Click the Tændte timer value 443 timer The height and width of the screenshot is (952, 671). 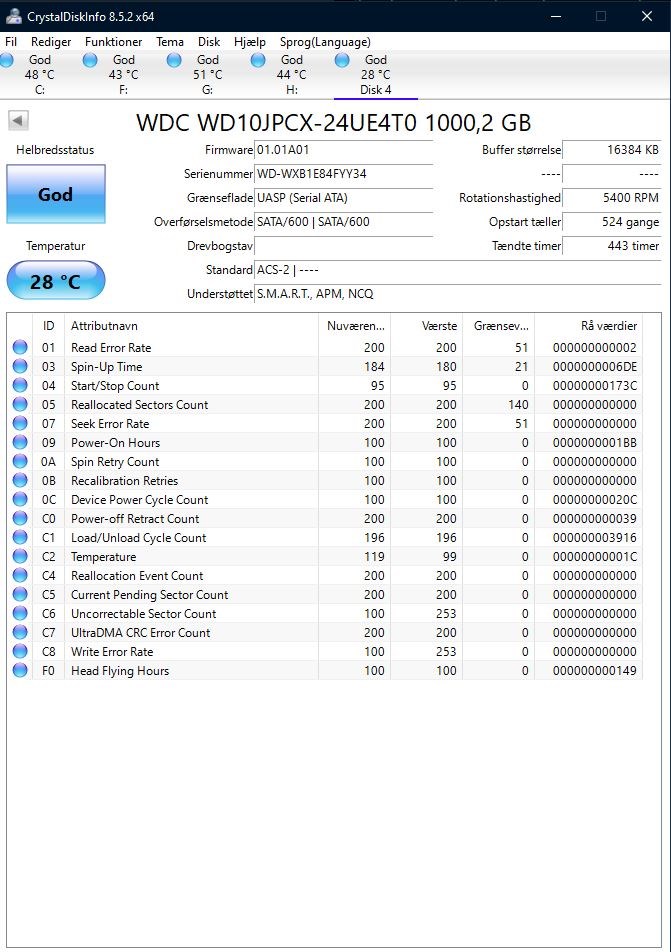tap(611, 246)
